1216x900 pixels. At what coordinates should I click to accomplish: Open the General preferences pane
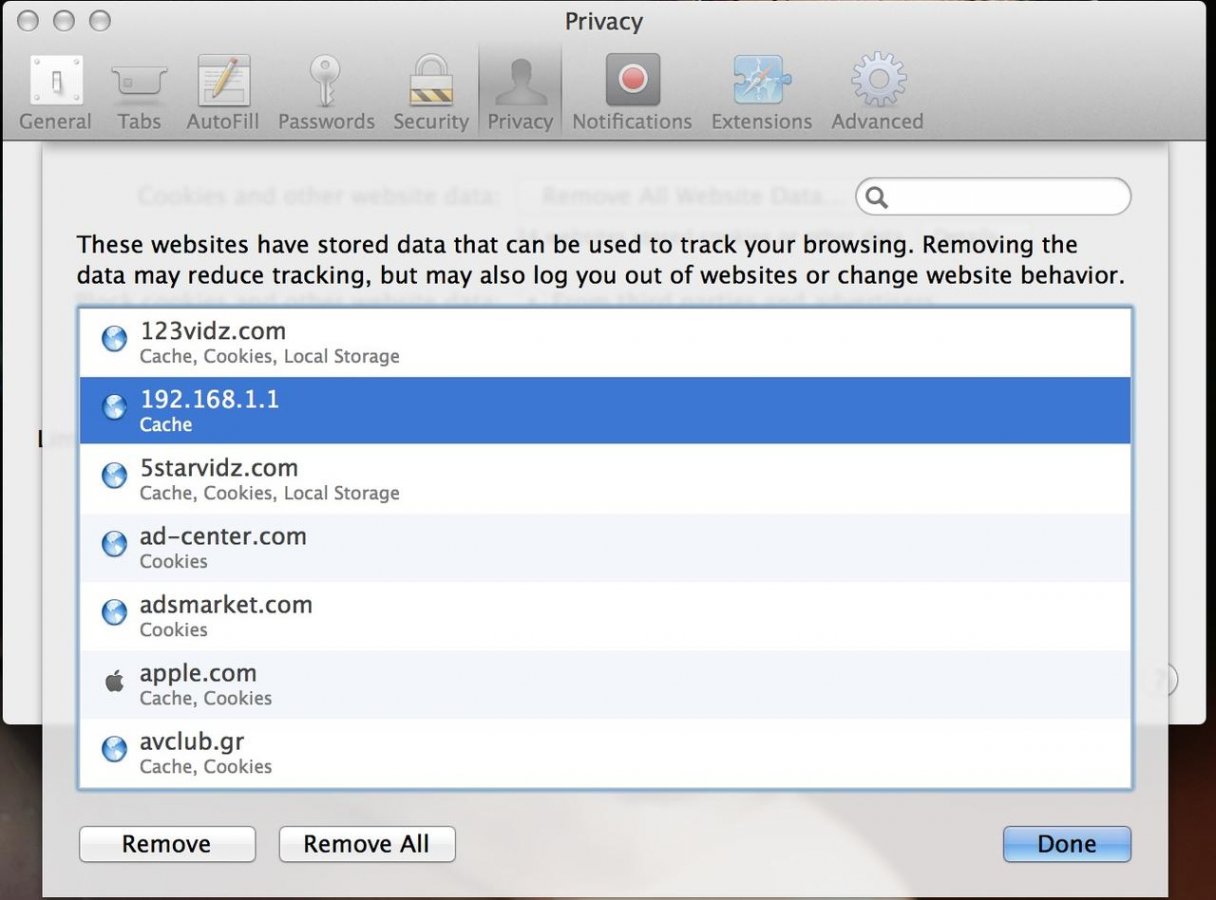(x=55, y=94)
